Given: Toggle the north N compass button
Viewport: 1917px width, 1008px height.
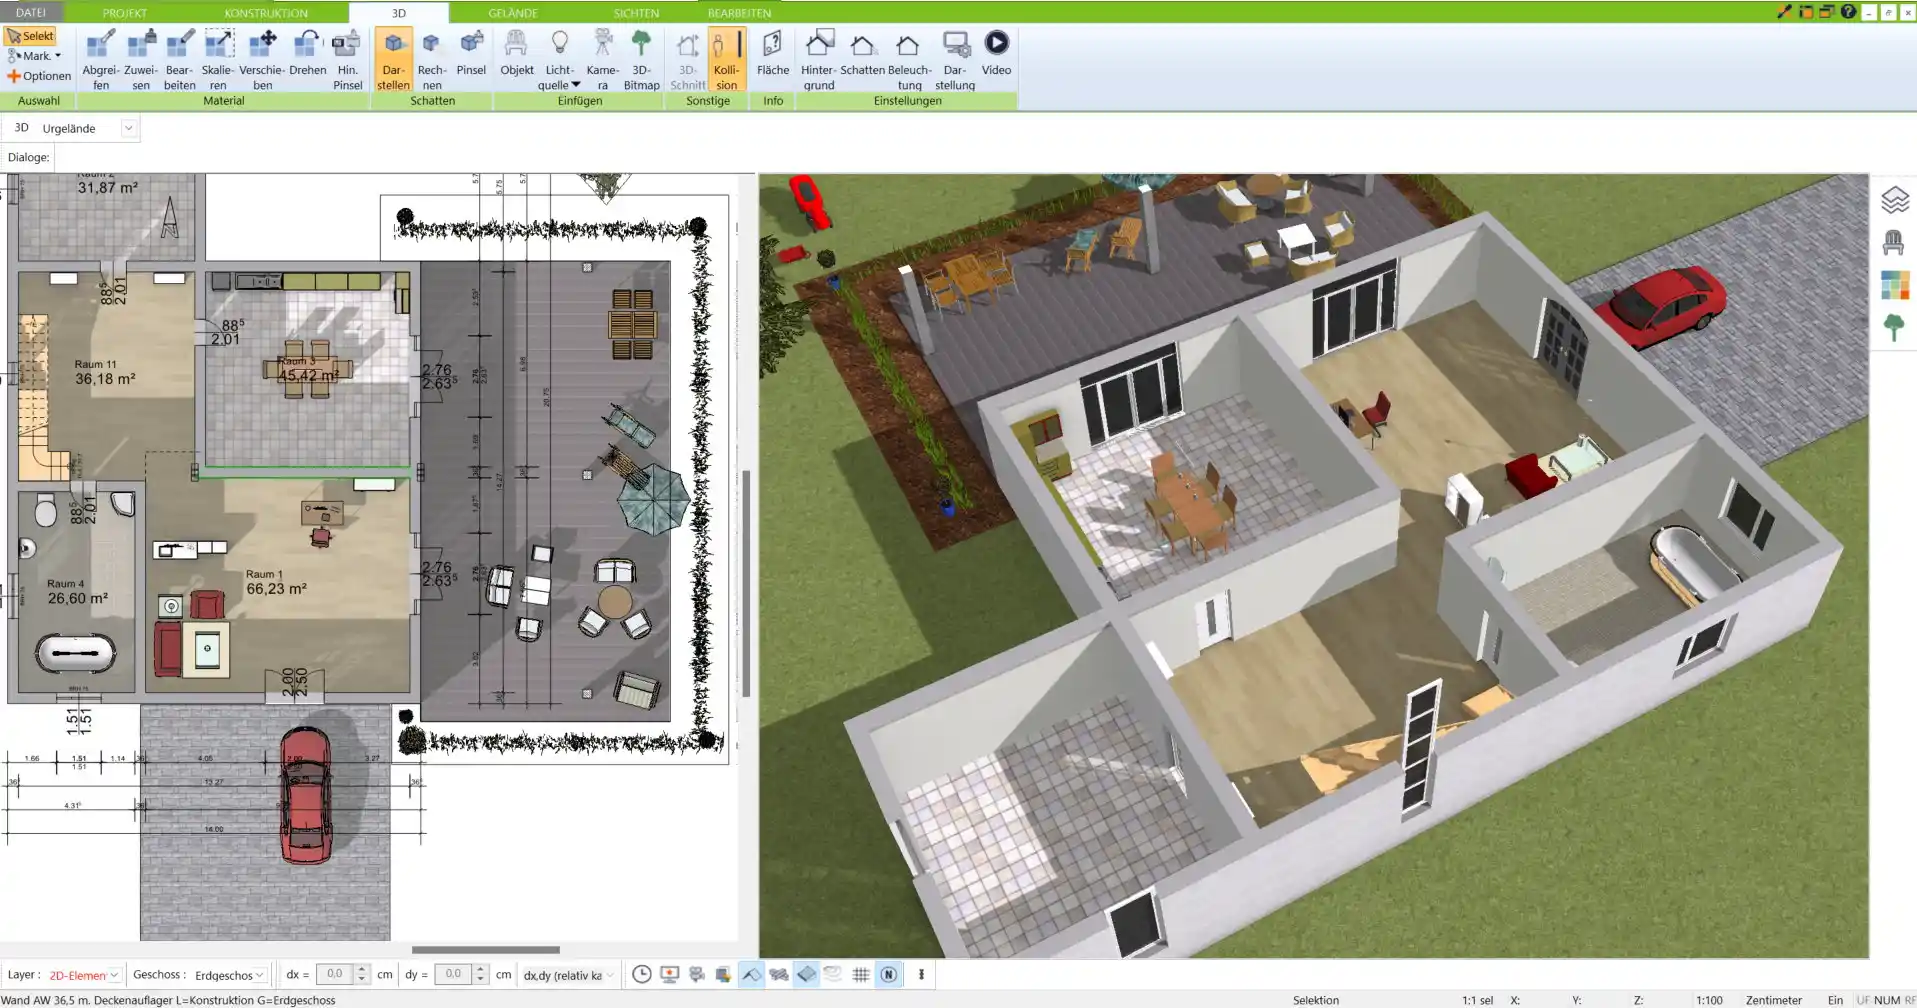Looking at the screenshot, I should coord(888,974).
